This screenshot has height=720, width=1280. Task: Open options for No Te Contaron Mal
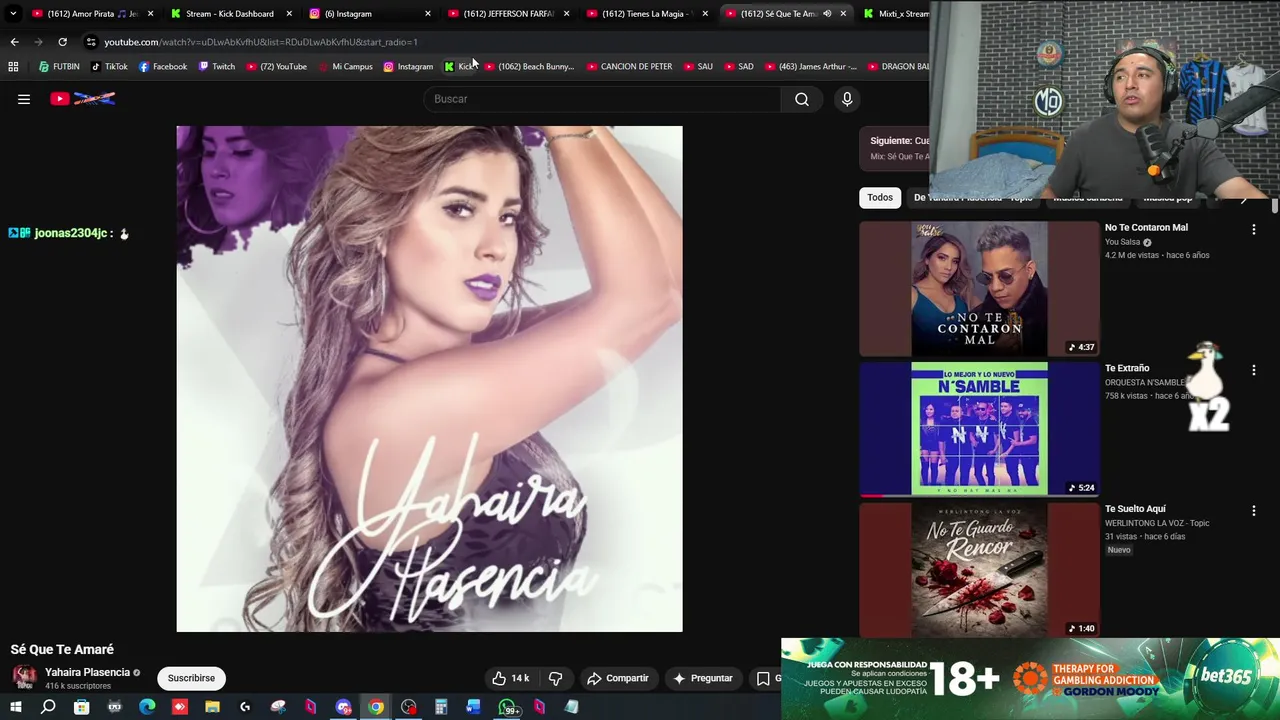coord(1253,229)
